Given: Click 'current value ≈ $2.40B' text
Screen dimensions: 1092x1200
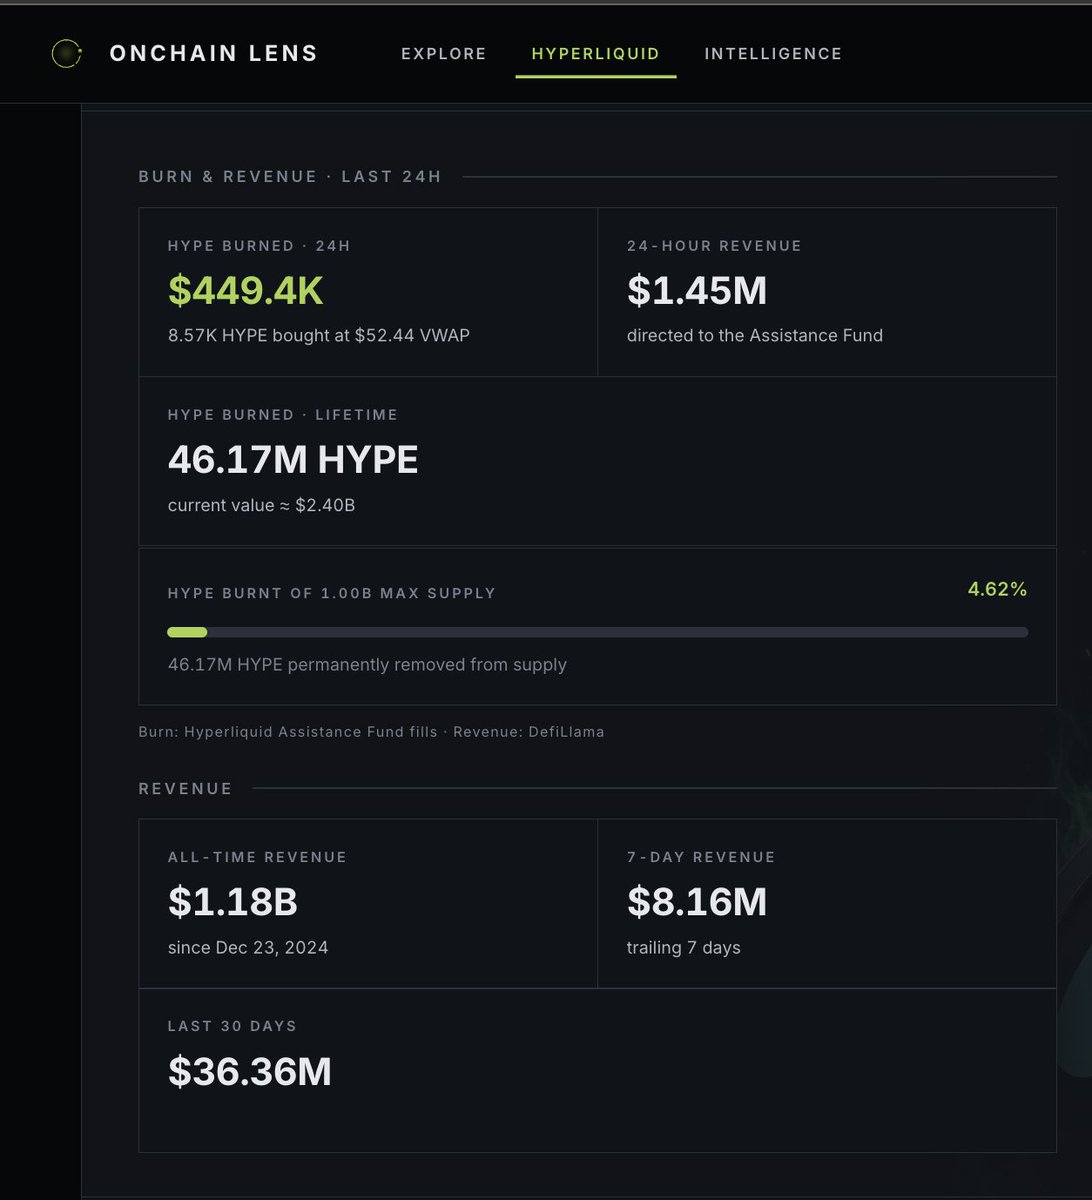Looking at the screenshot, I should coord(262,505).
